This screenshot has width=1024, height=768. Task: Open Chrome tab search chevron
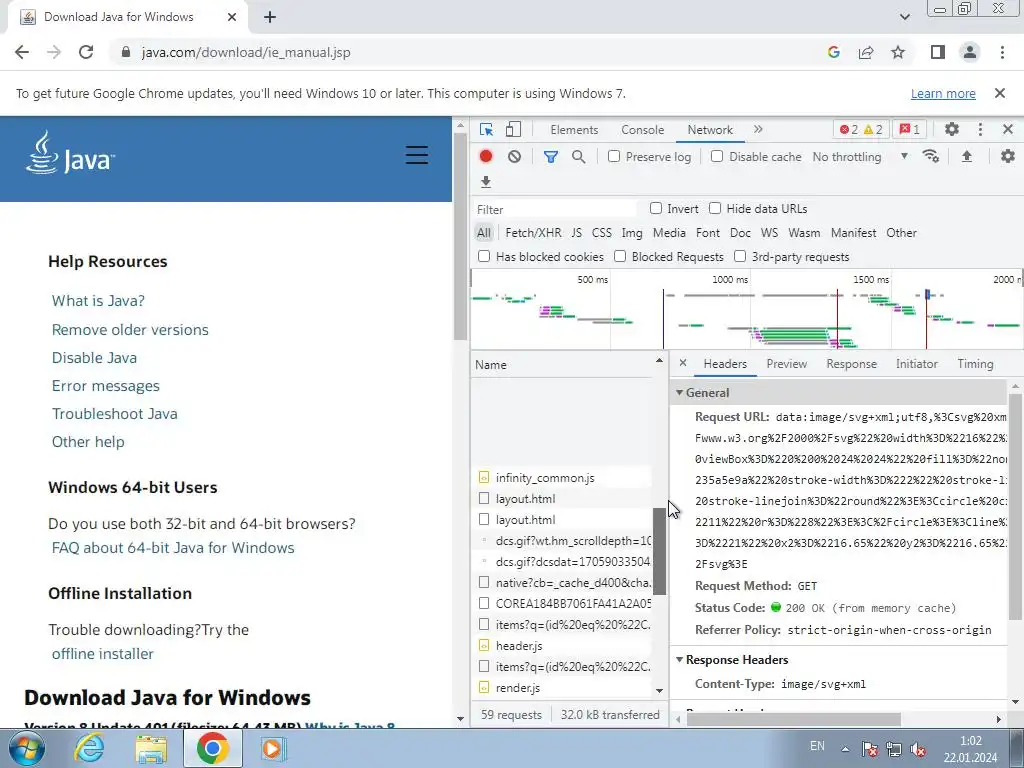pos(904,17)
